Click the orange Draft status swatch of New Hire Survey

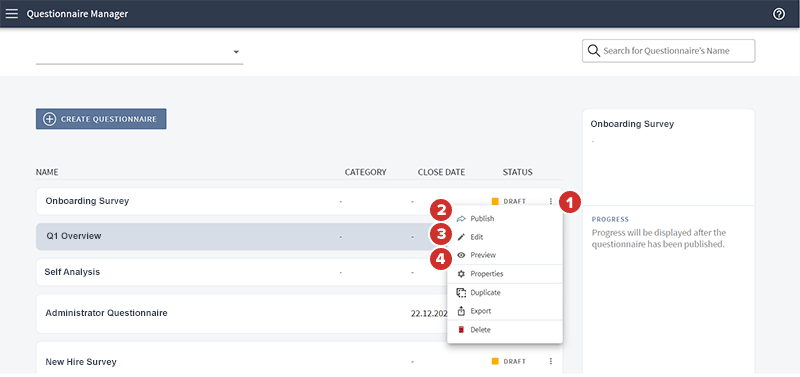[x=495, y=361]
